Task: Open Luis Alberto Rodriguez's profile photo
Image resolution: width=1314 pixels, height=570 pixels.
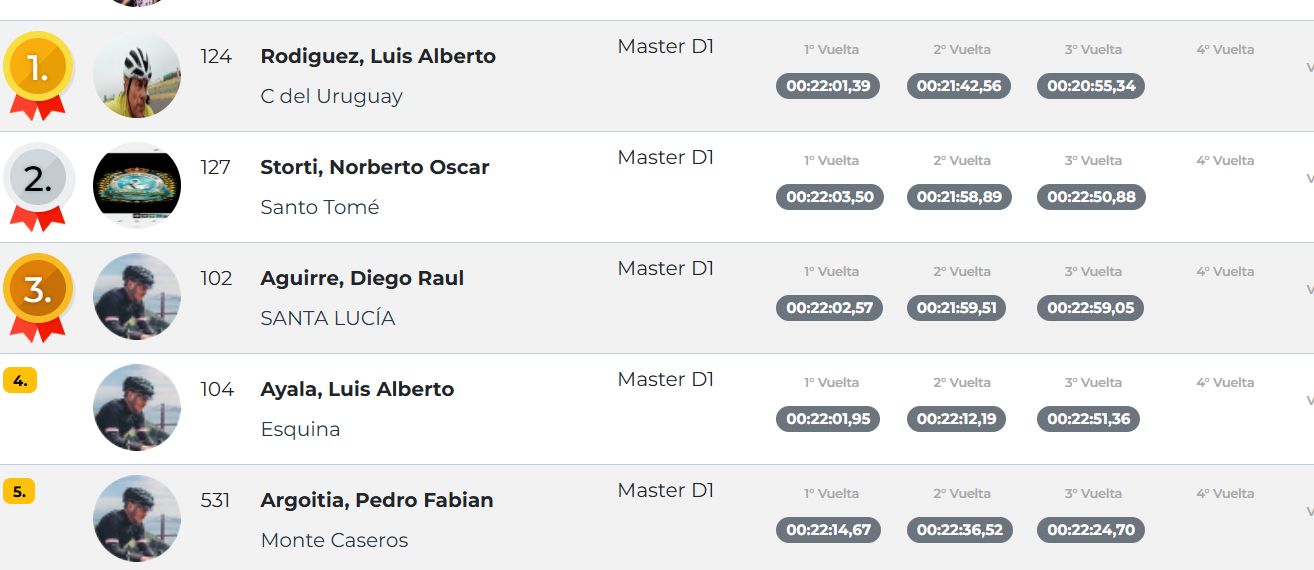Action: point(137,75)
